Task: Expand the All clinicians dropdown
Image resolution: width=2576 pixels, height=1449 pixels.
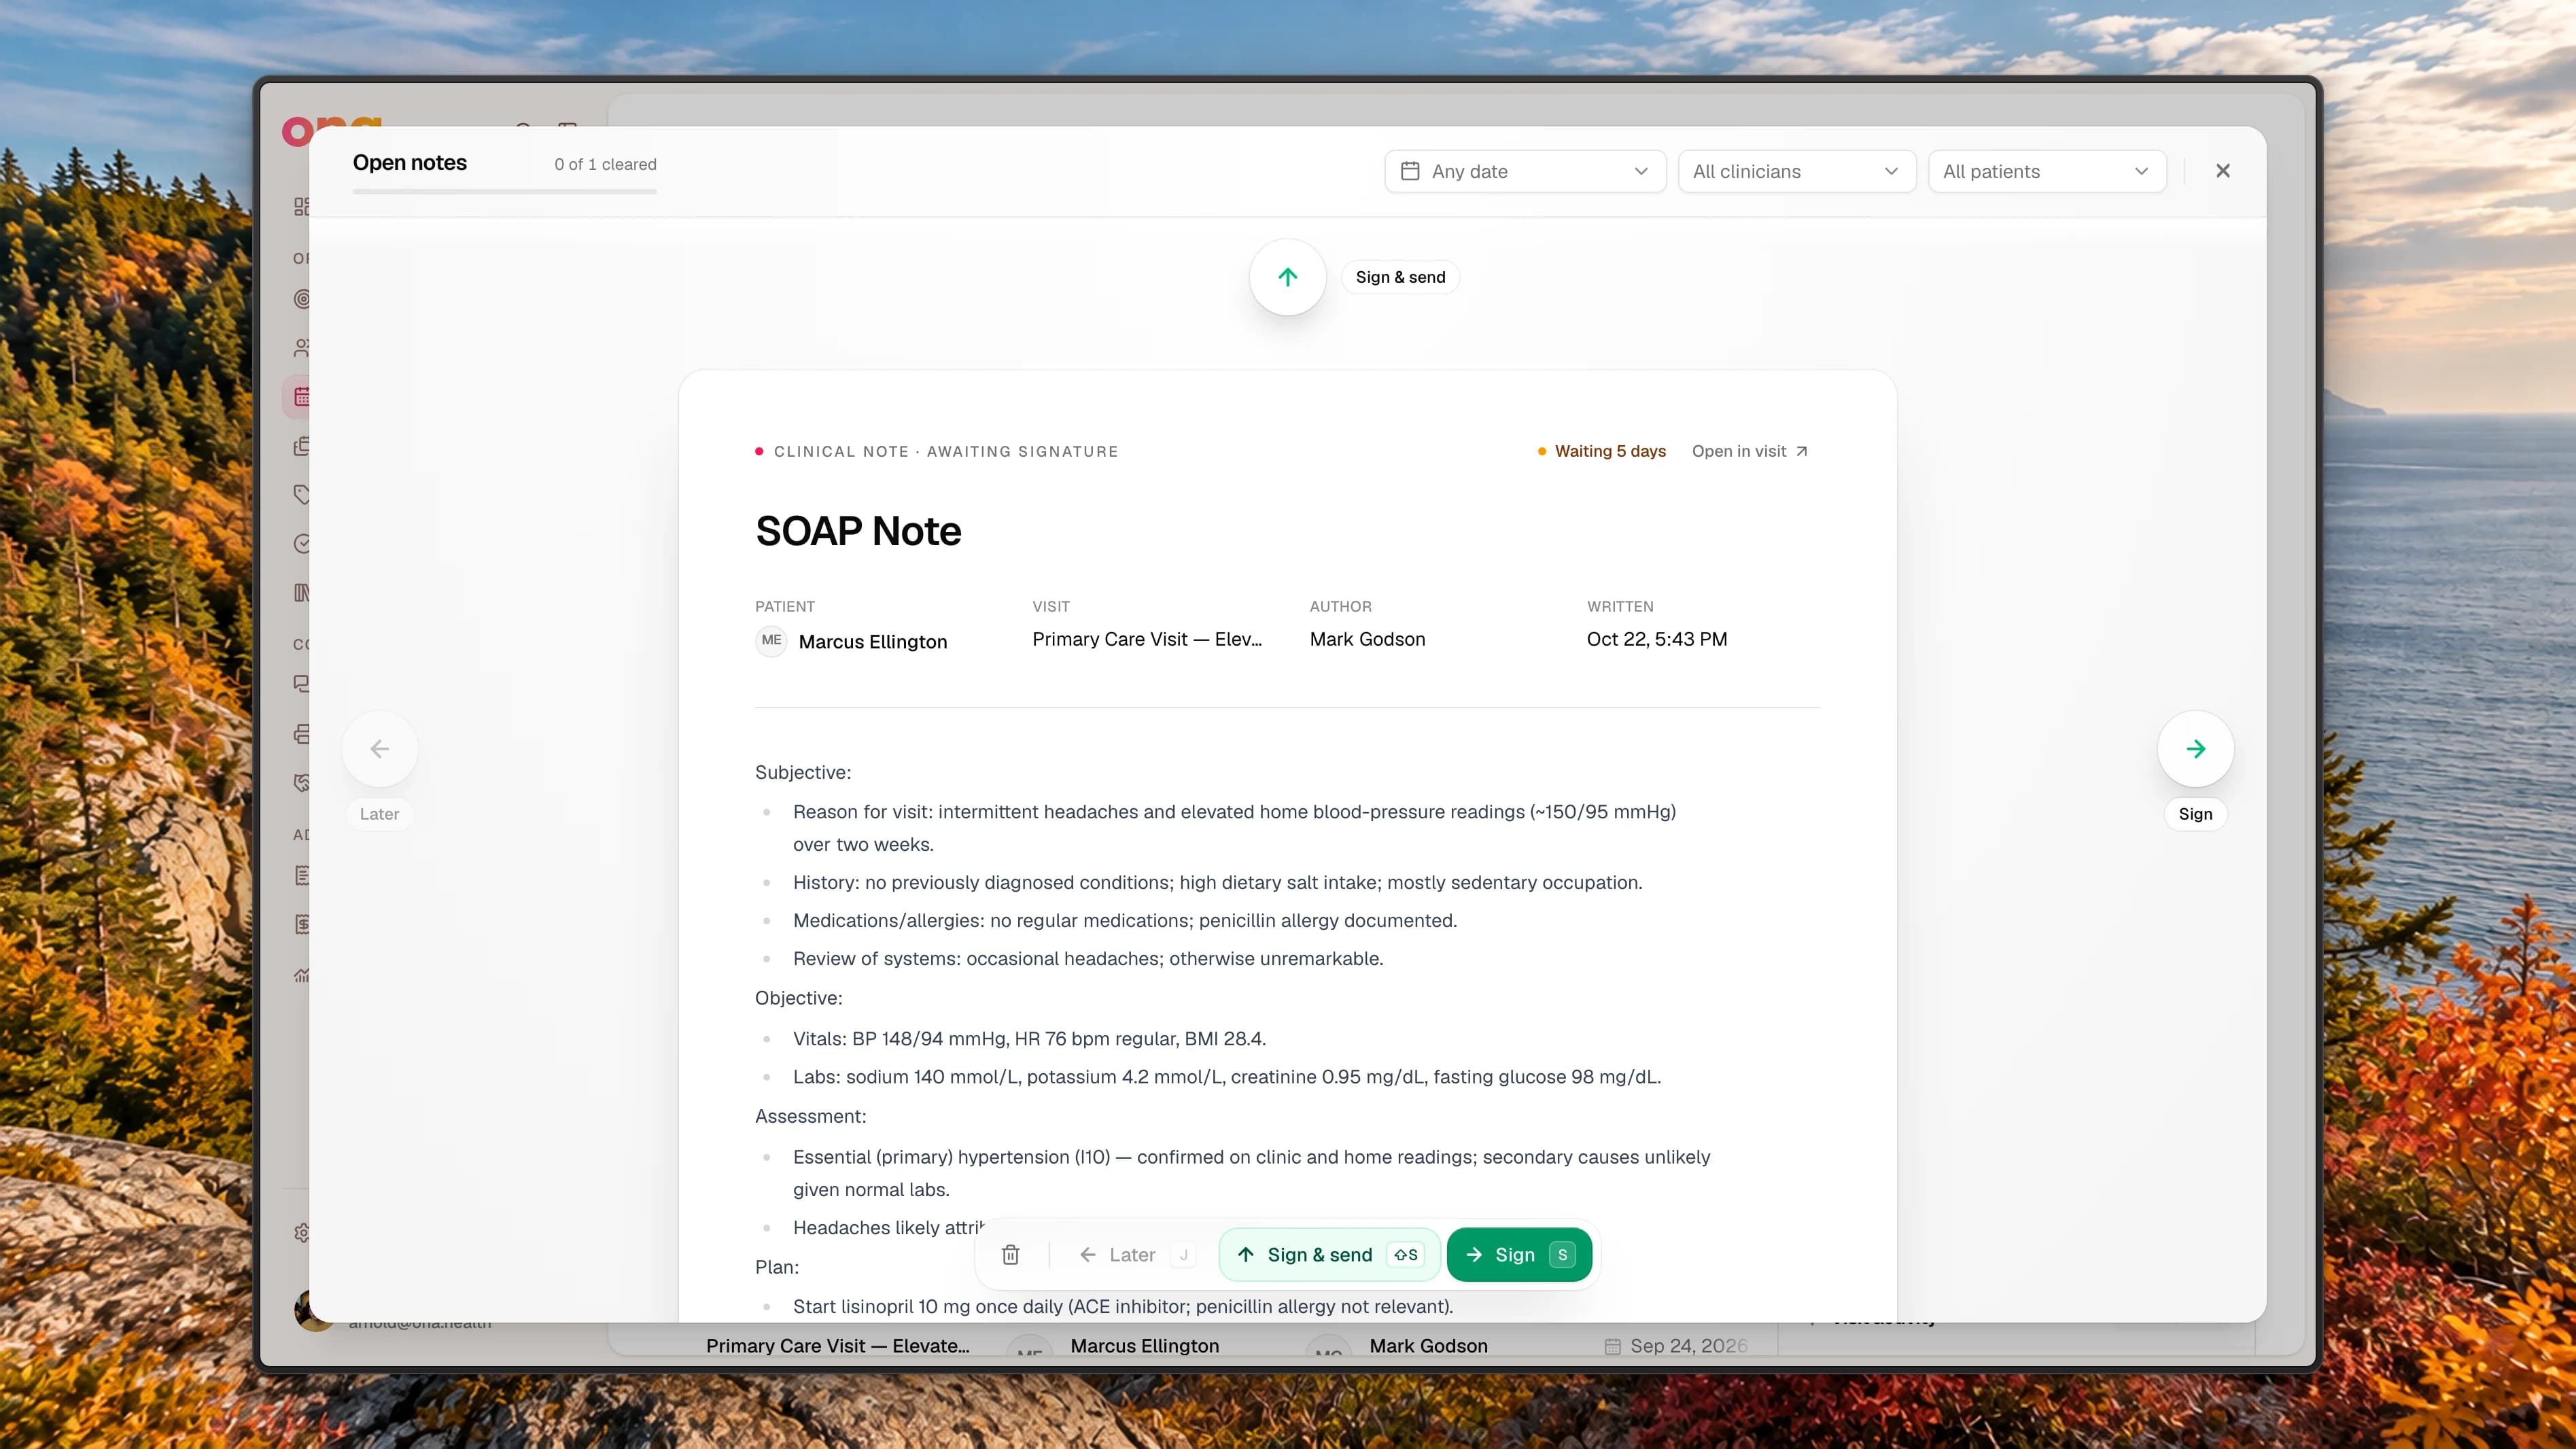Action: (x=1796, y=171)
